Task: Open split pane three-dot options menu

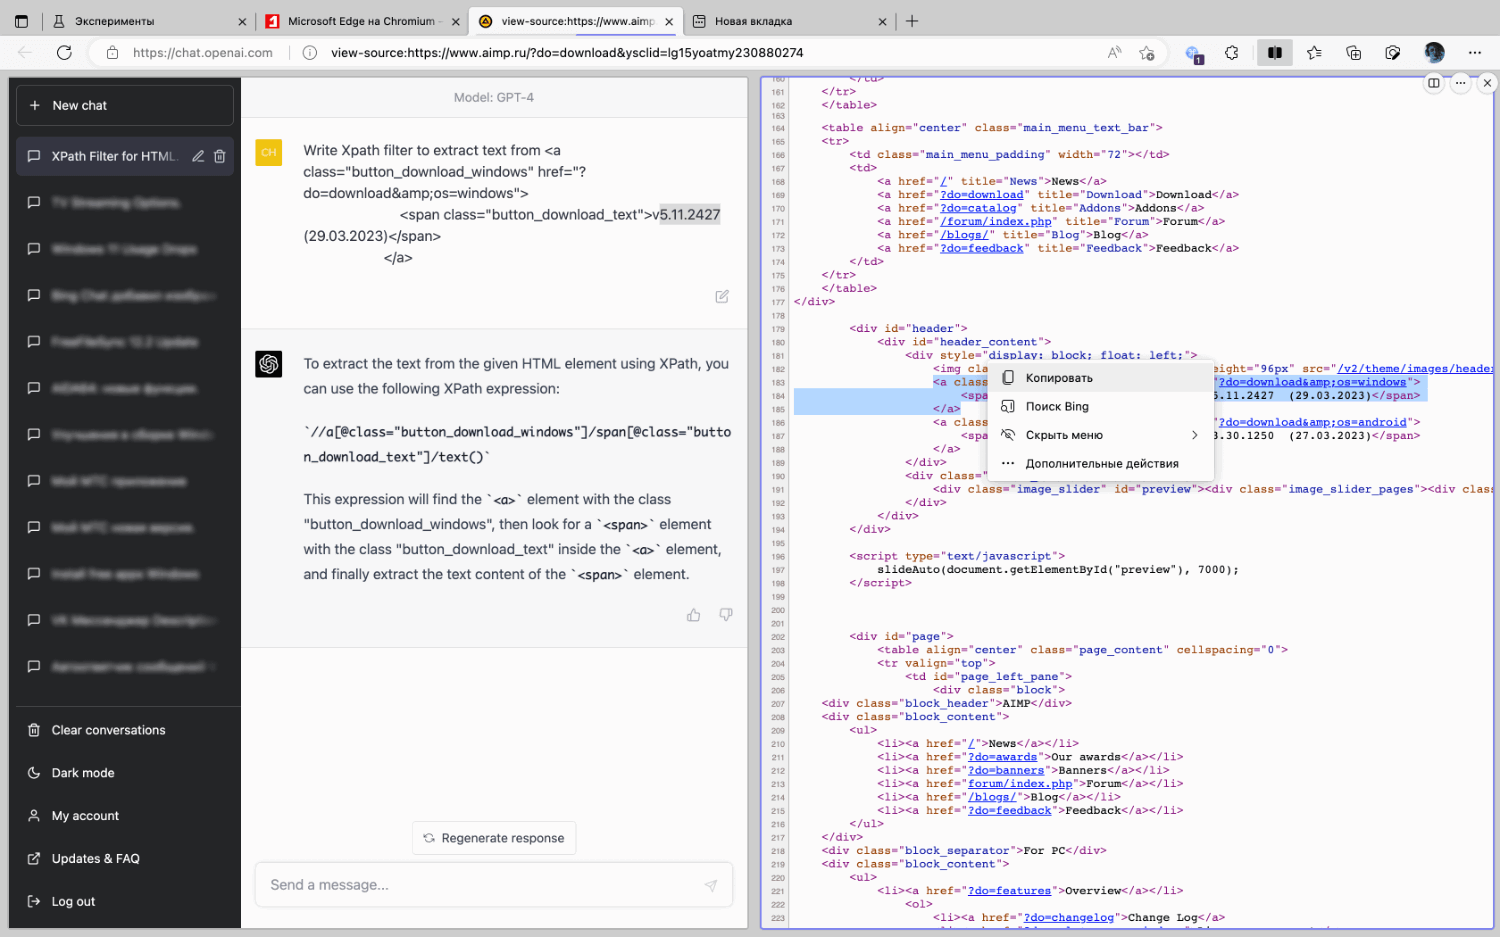Action: coord(1461,83)
